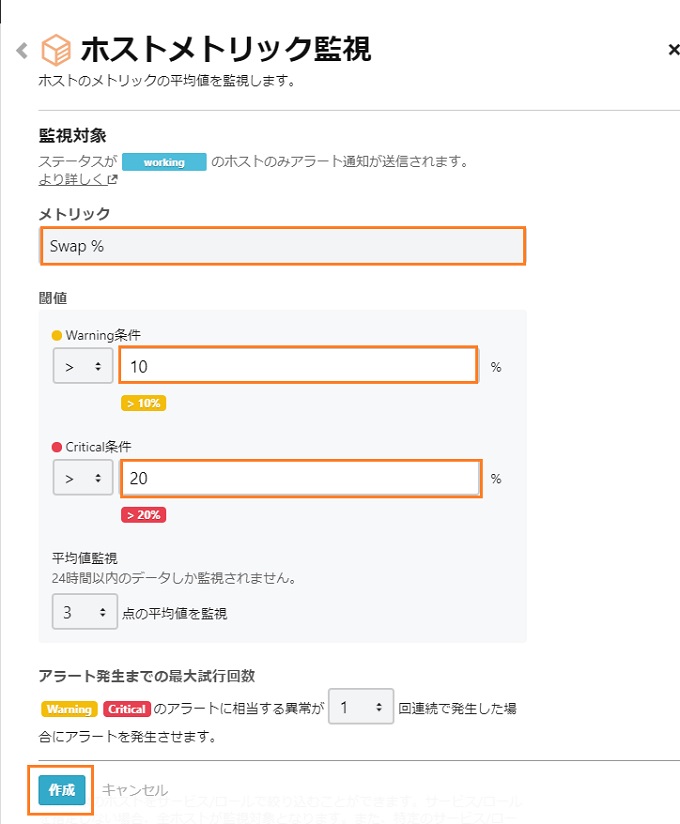The width and height of the screenshot is (680, 824).
Task: Click the Critical threshold field showing 20
Action: (x=301, y=478)
